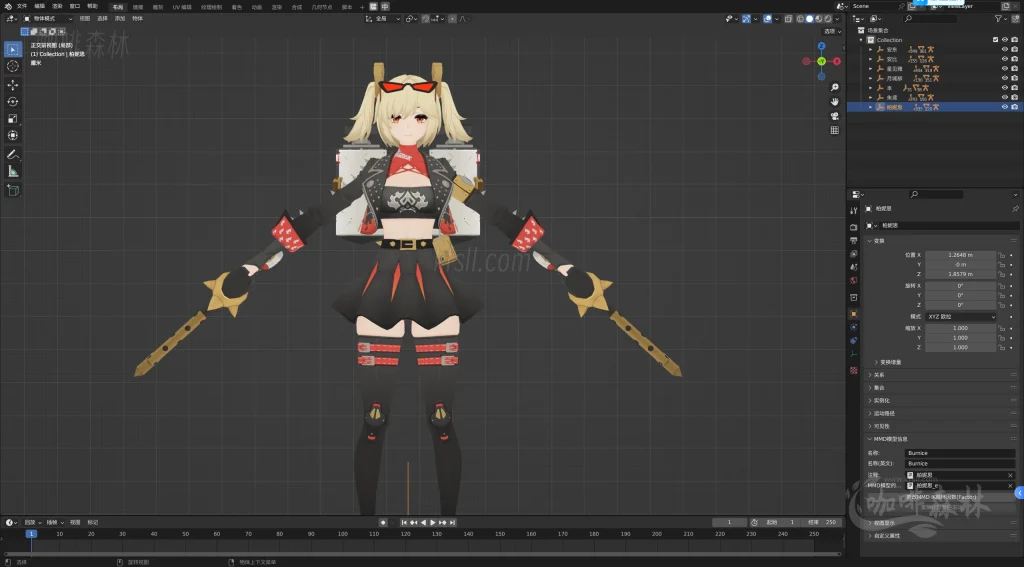Viewport: 1024px width, 567px height.
Task: Open the World properties tab
Action: 854,280
